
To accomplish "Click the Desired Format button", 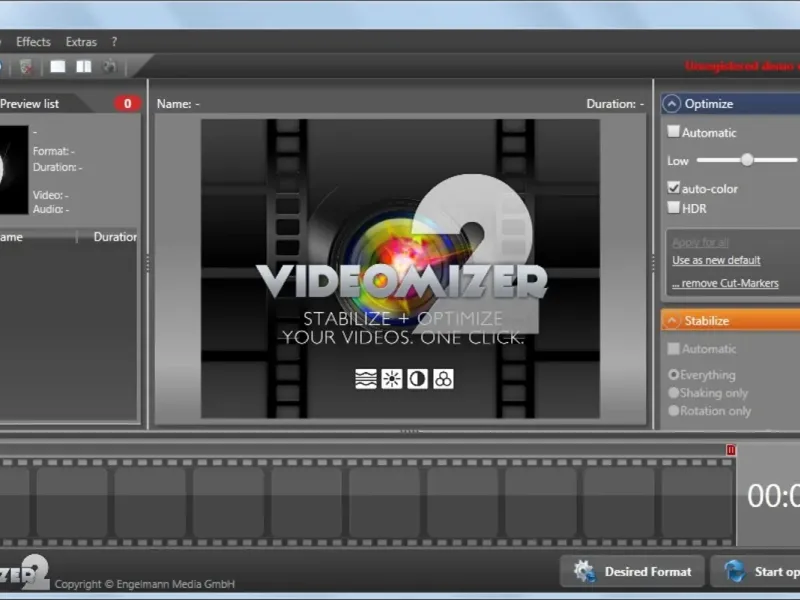I will [632, 571].
